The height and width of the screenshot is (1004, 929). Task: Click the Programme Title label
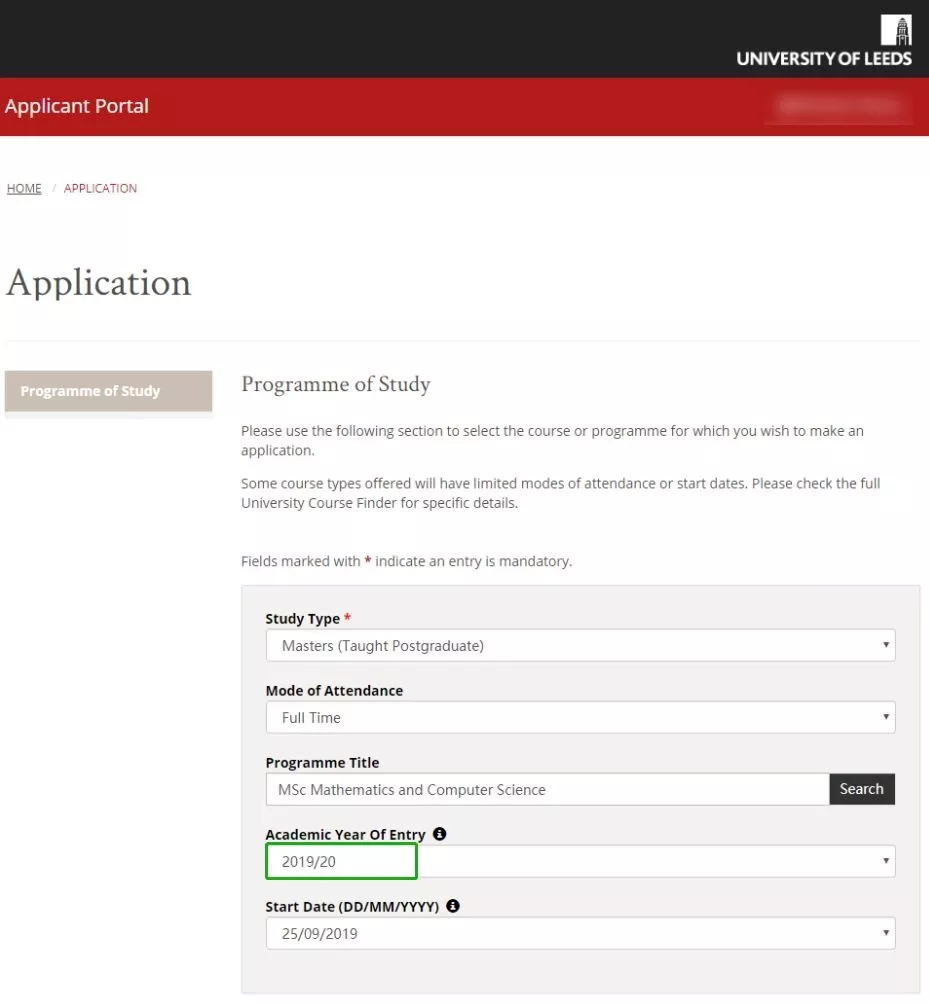pyautogui.click(x=322, y=763)
